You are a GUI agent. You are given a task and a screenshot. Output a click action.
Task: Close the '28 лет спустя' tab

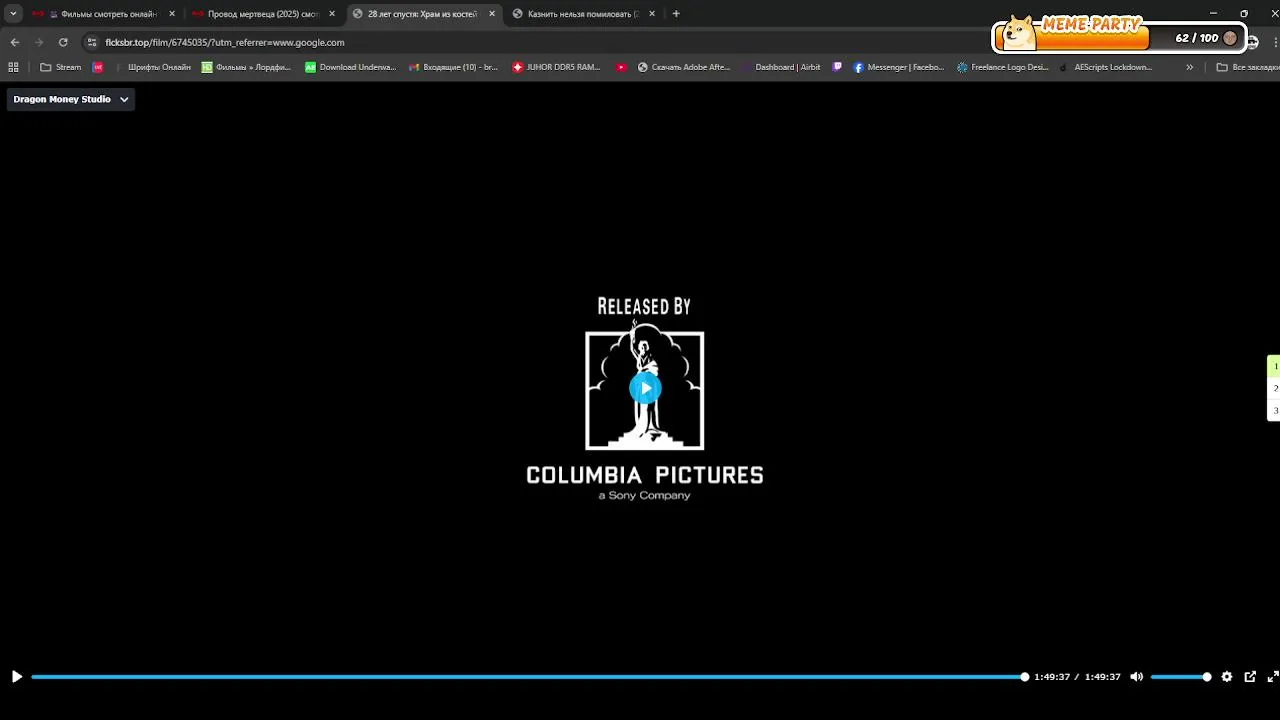[492, 14]
